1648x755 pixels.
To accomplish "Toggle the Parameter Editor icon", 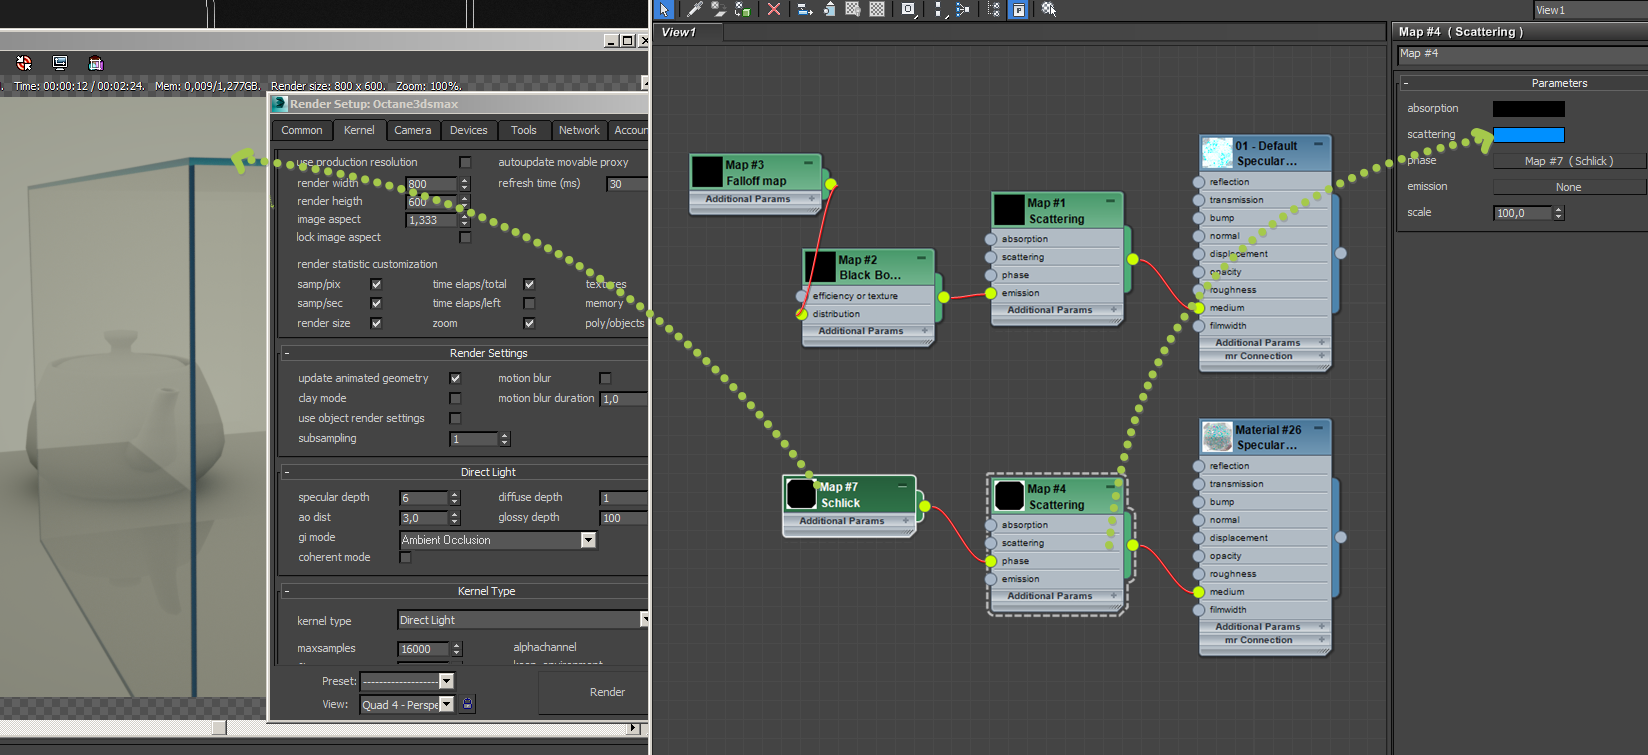I will tap(1017, 9).
